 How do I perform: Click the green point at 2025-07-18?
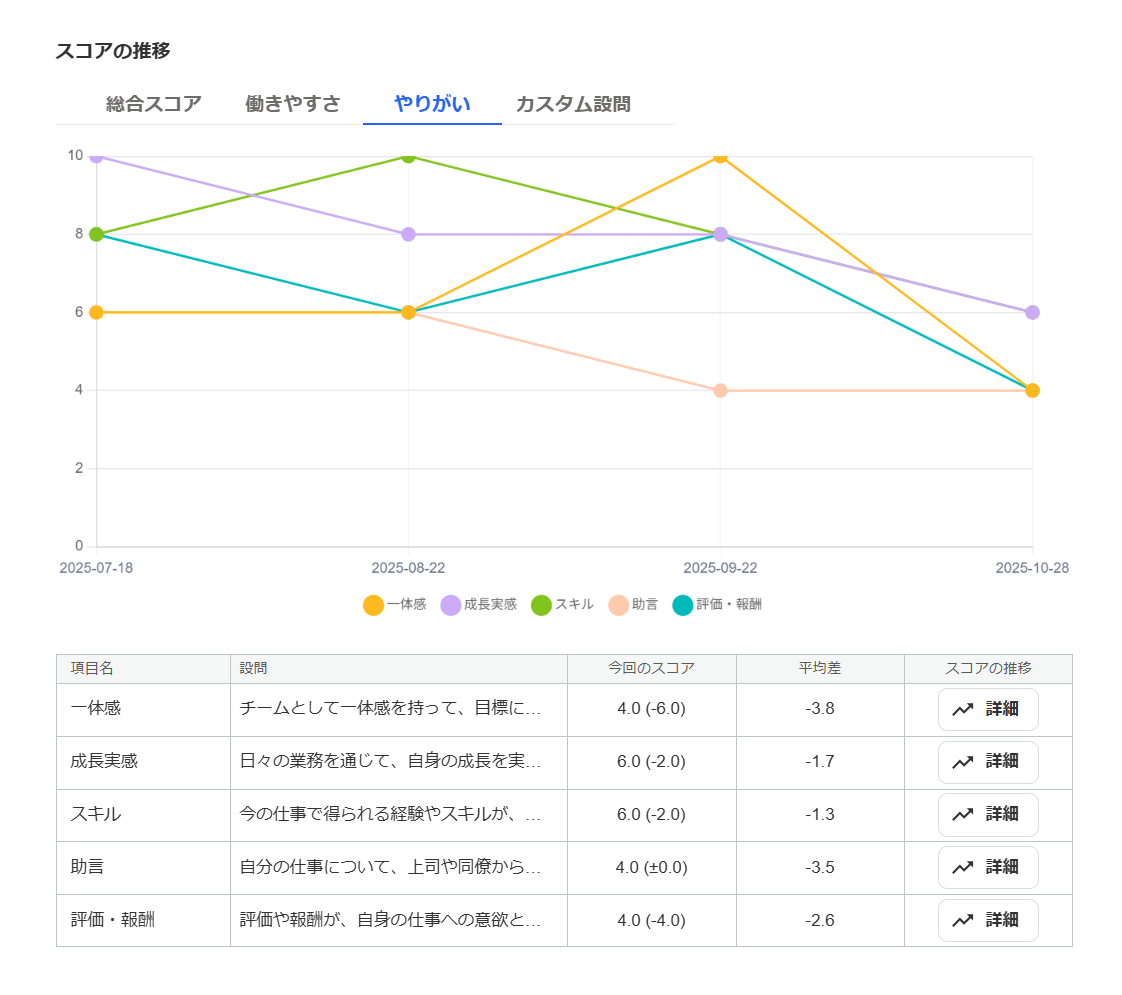pyautogui.click(x=97, y=235)
